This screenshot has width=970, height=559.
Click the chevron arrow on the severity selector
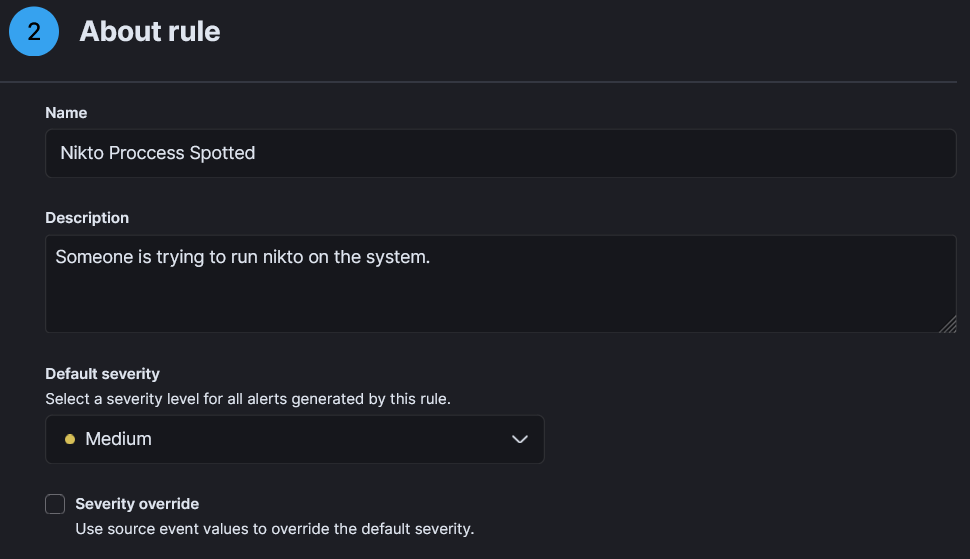(520, 439)
